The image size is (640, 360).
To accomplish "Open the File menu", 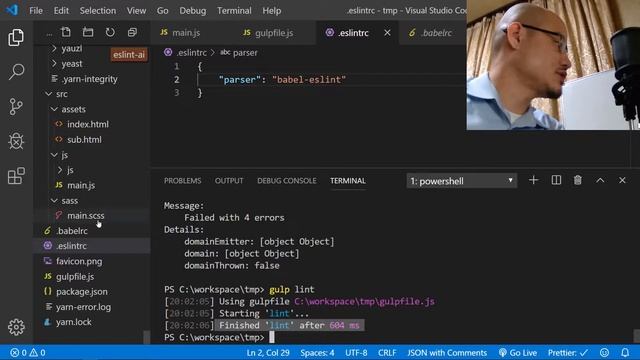I will point(36,11).
